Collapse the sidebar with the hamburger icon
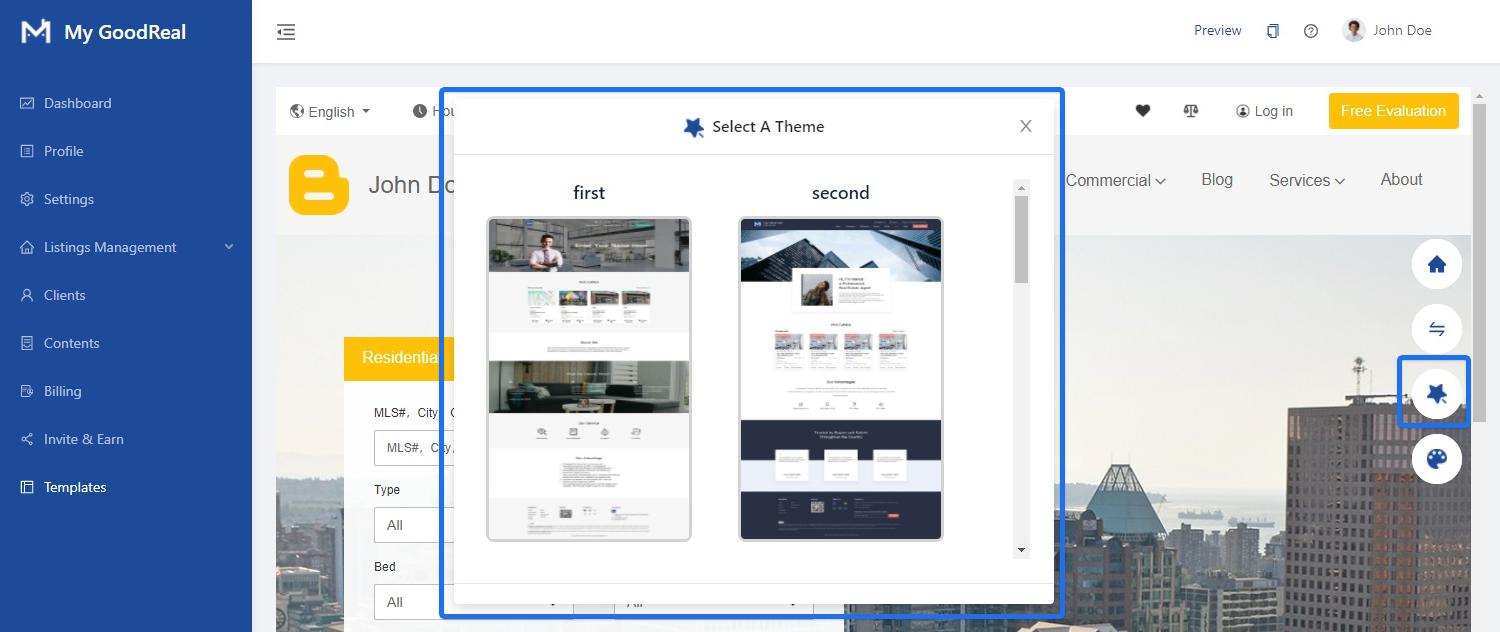1500x632 pixels. coord(286,31)
